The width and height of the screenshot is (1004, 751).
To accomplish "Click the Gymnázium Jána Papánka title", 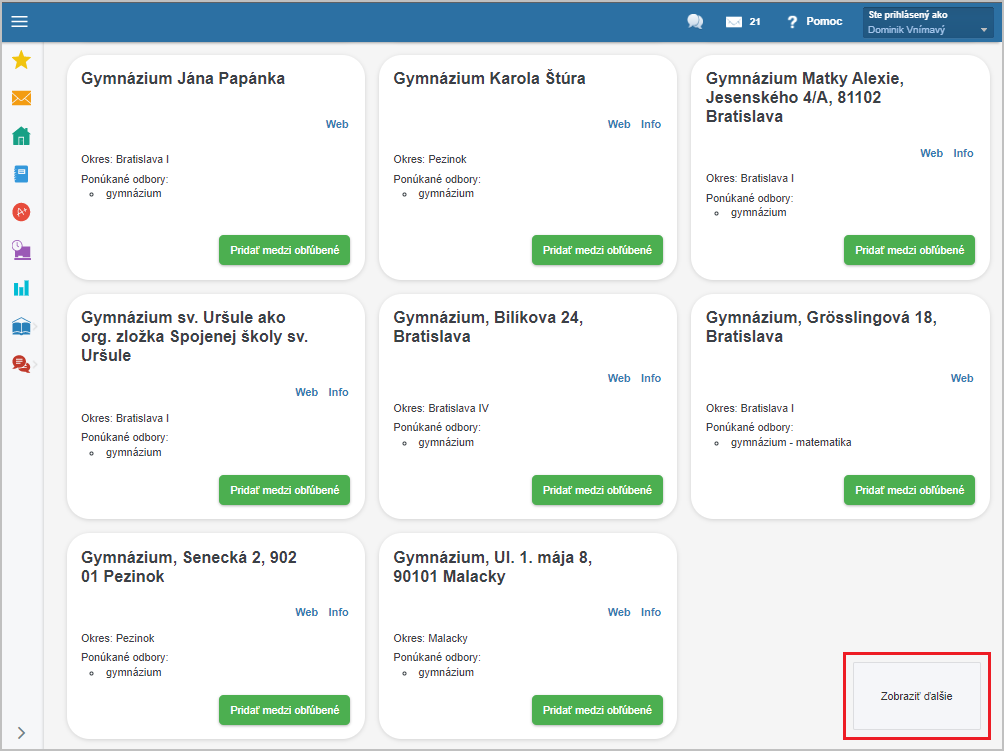I will coord(182,78).
